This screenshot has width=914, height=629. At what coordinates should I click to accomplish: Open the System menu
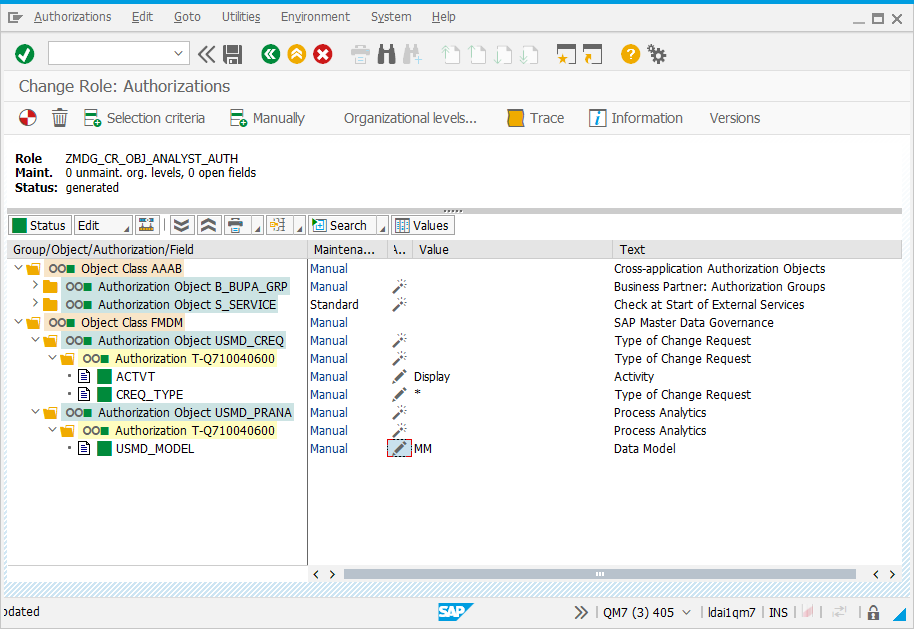[391, 17]
